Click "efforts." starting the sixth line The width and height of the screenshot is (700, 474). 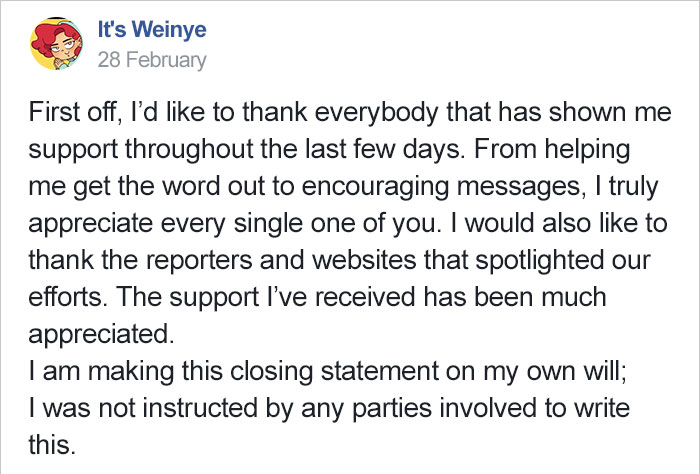68,297
